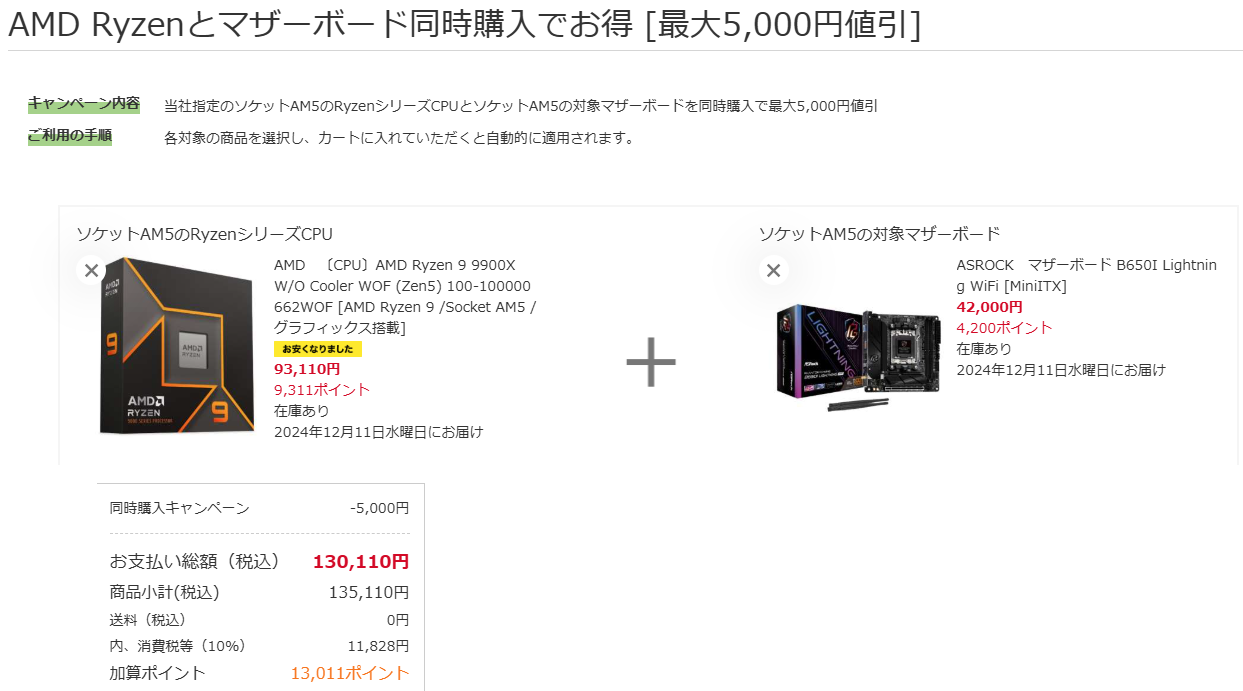Open the AMD Ryzen 9 box image
Screen dimensions: 1243x691
pos(175,346)
